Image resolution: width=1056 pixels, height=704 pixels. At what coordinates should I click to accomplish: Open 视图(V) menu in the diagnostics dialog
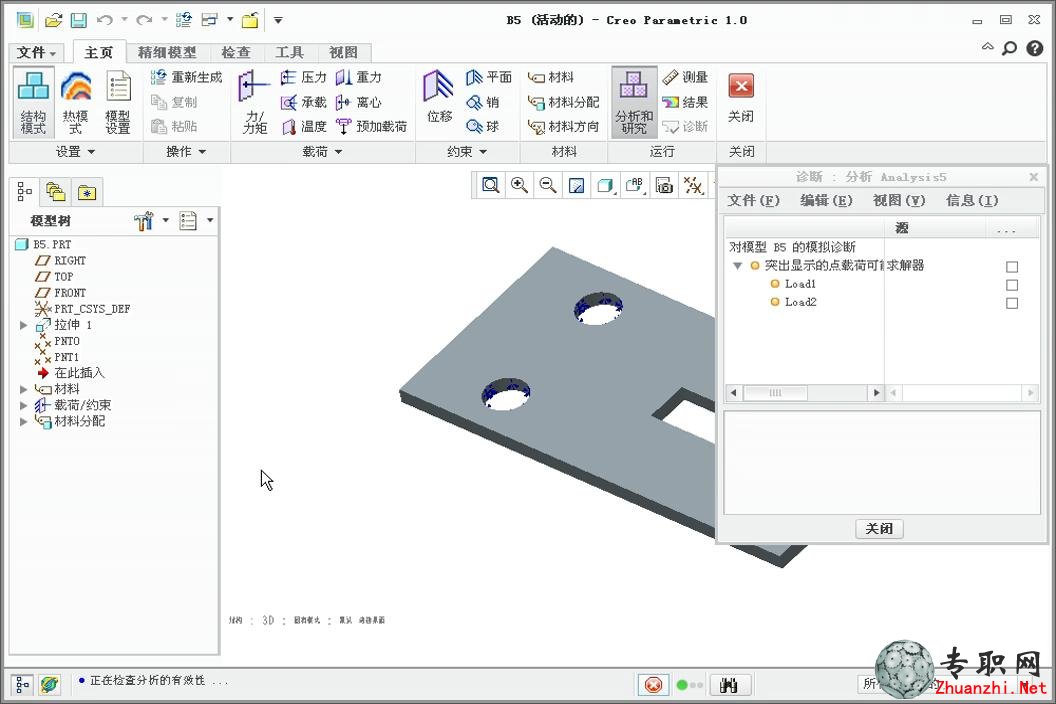[899, 200]
